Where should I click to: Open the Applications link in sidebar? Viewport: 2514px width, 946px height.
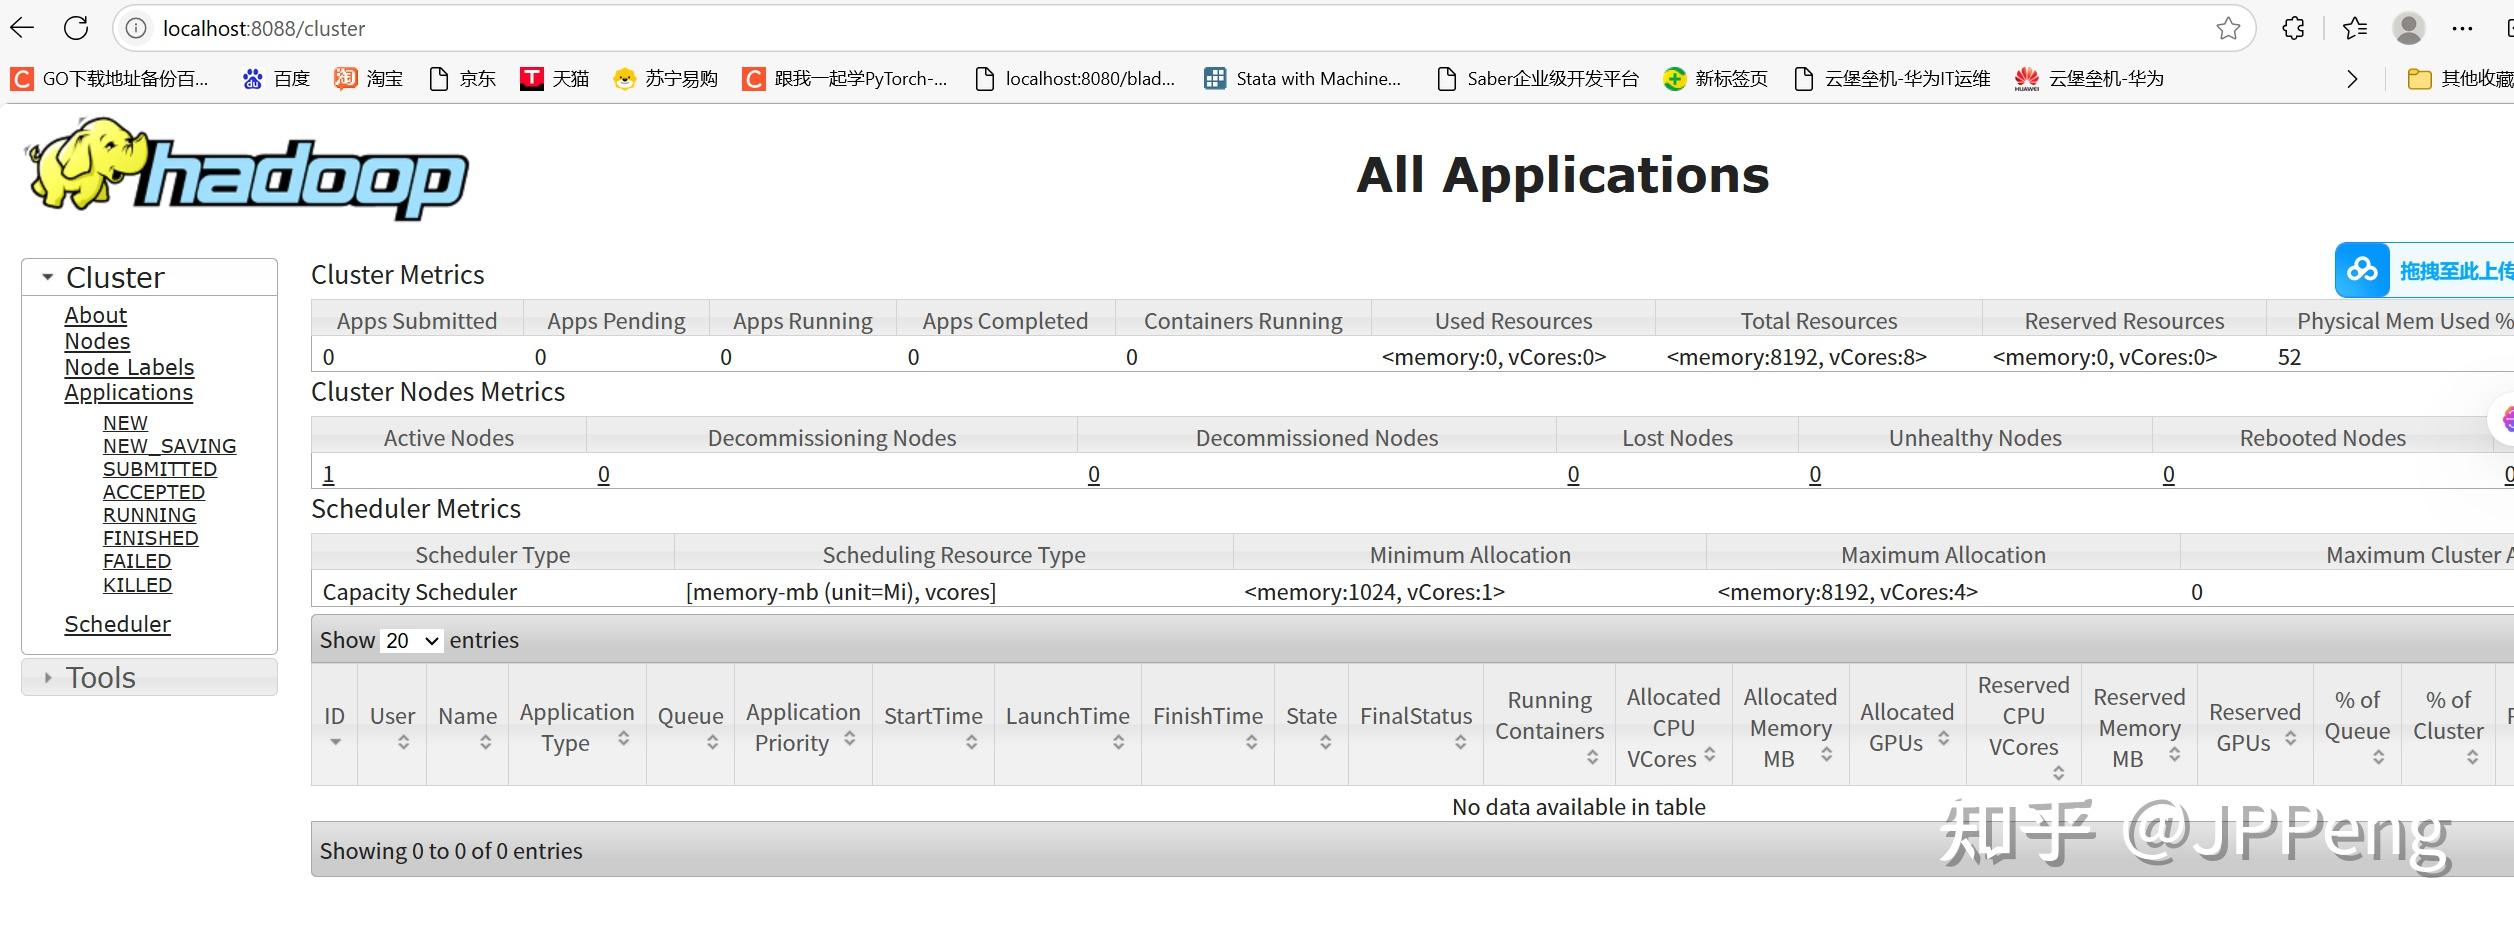tap(128, 392)
